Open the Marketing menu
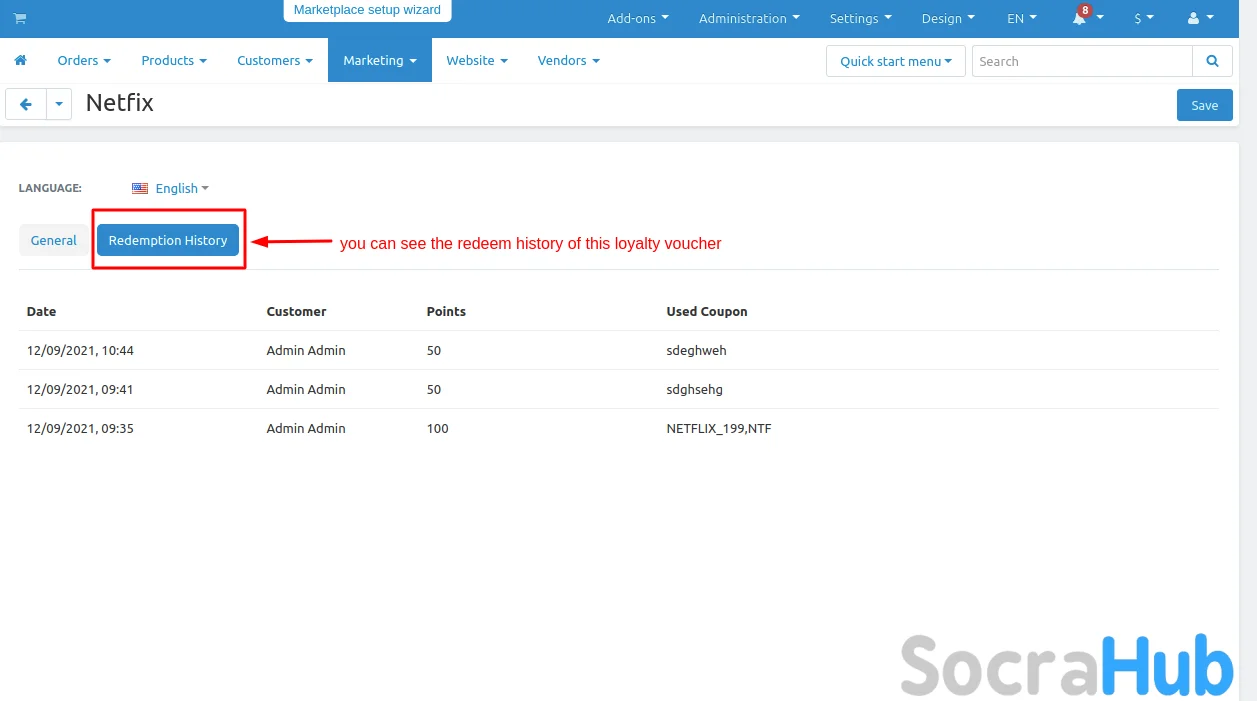Screen dimensions: 1257x701 [x=379, y=61]
